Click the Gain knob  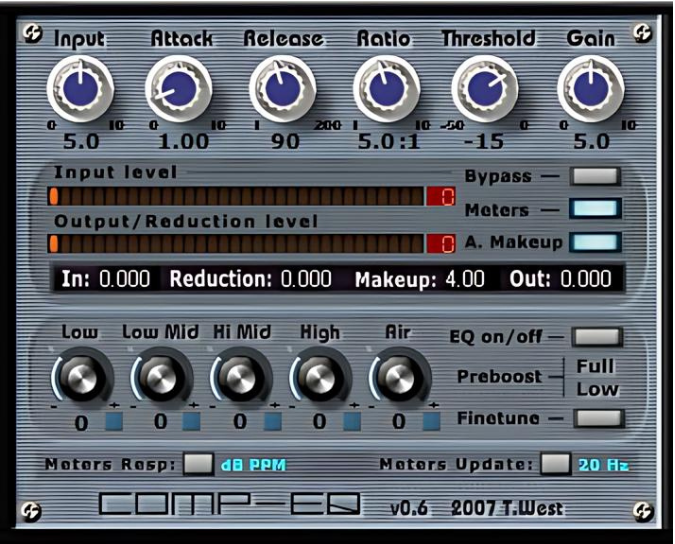click(x=591, y=89)
